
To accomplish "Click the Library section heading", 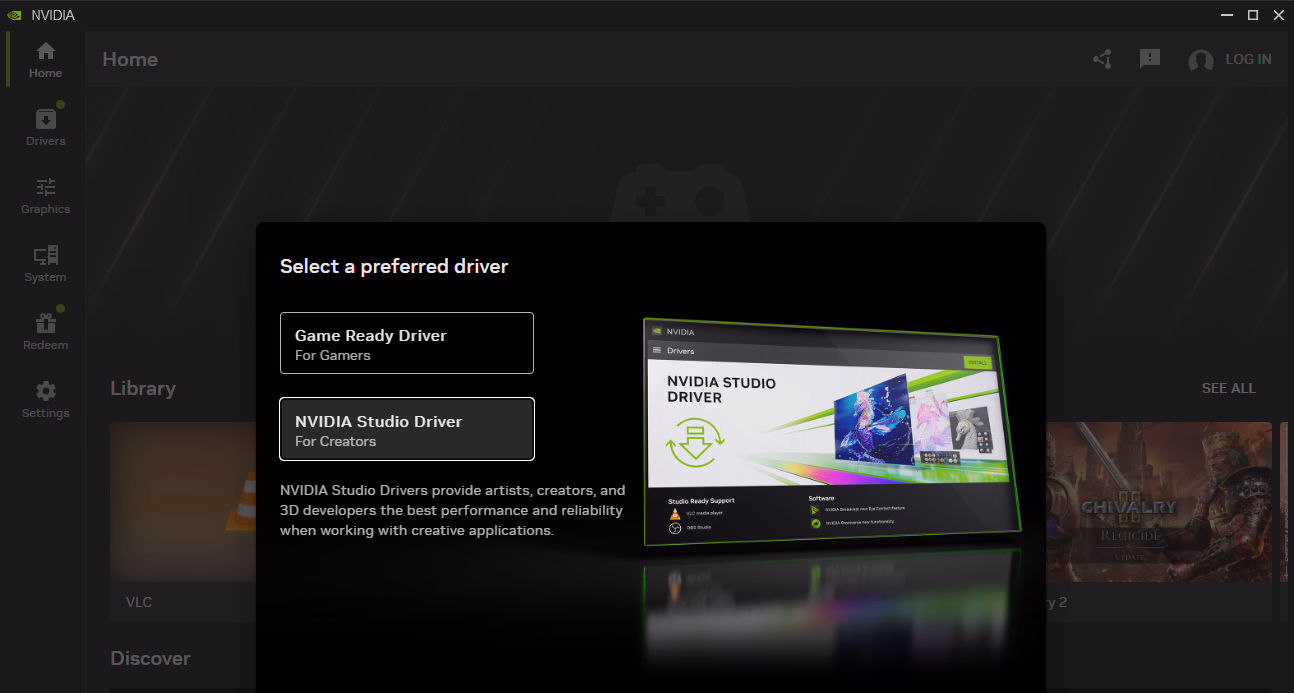I will click(x=143, y=388).
